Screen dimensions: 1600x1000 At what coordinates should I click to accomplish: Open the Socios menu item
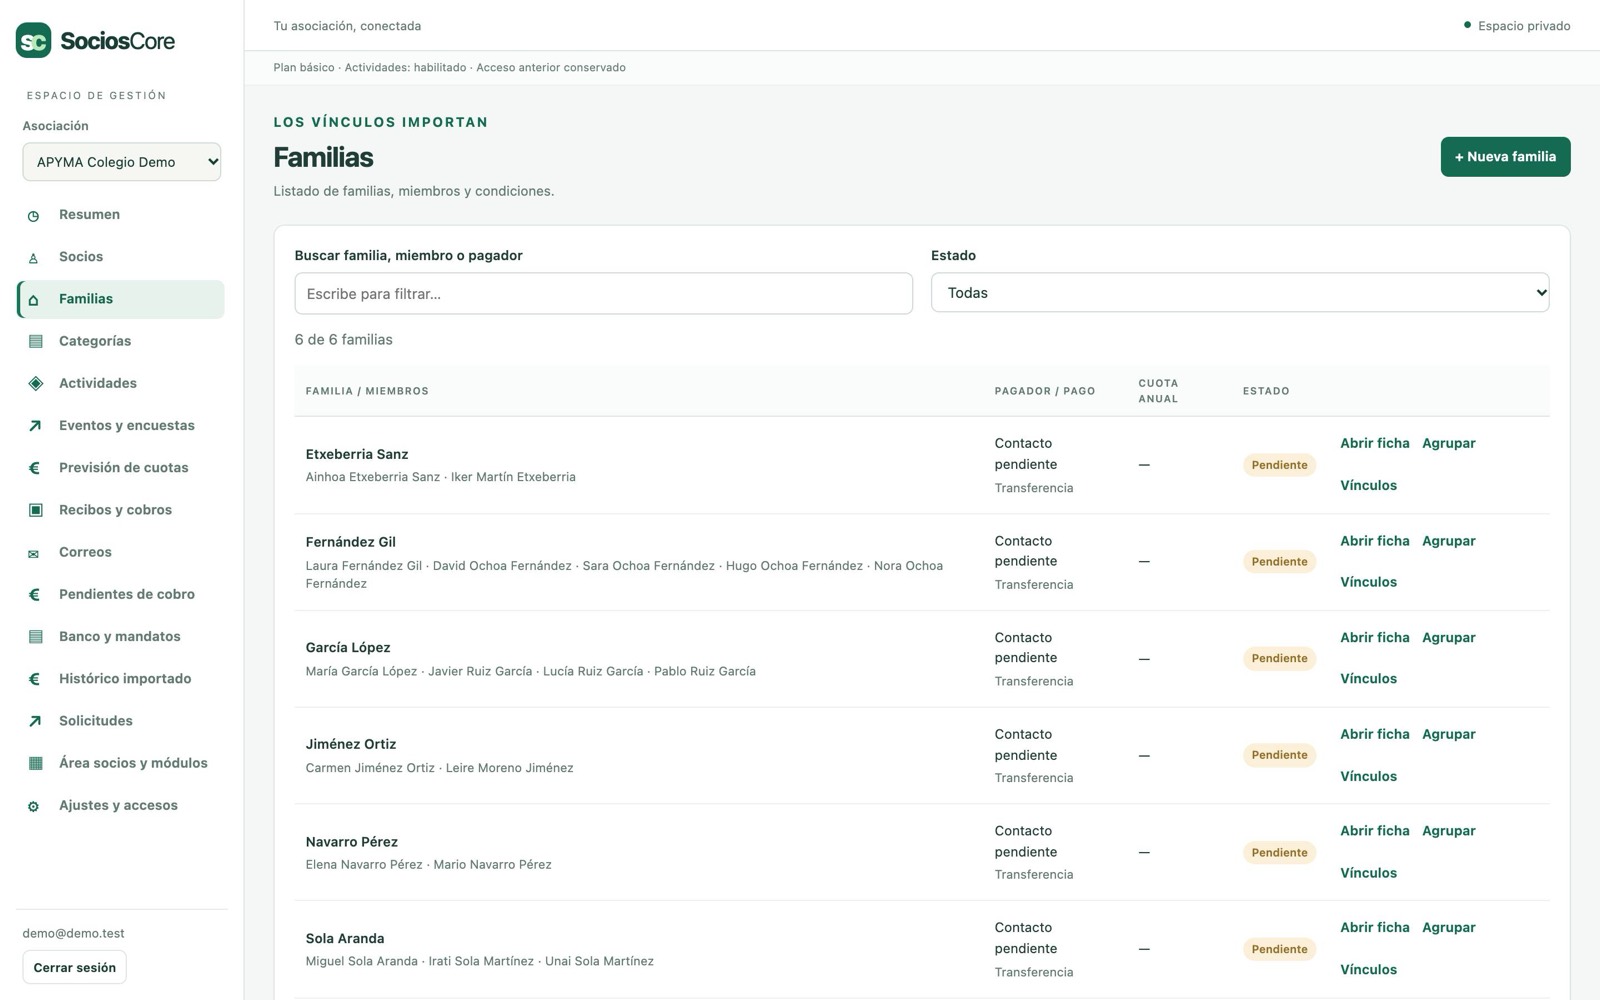pyautogui.click(x=121, y=257)
